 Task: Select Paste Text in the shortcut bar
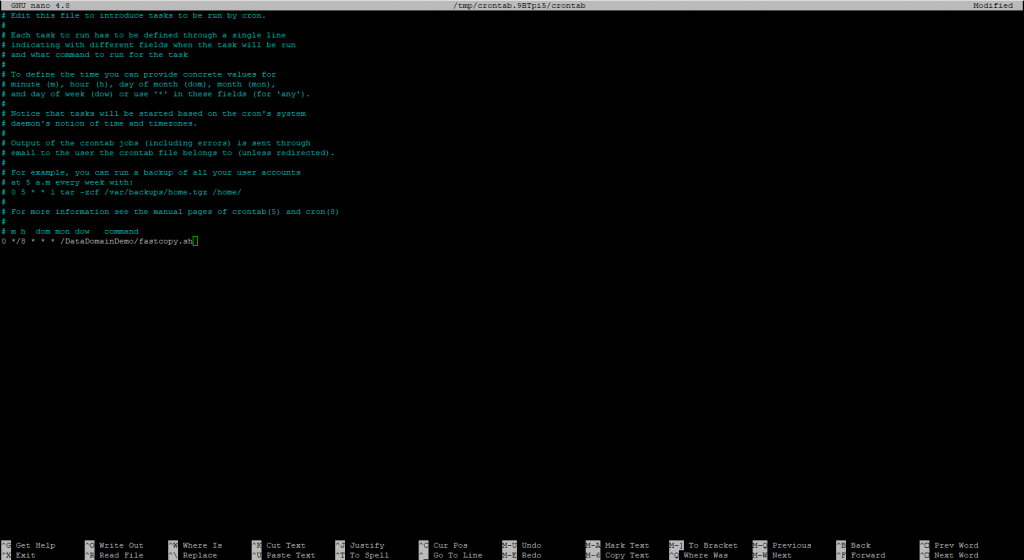[290, 555]
